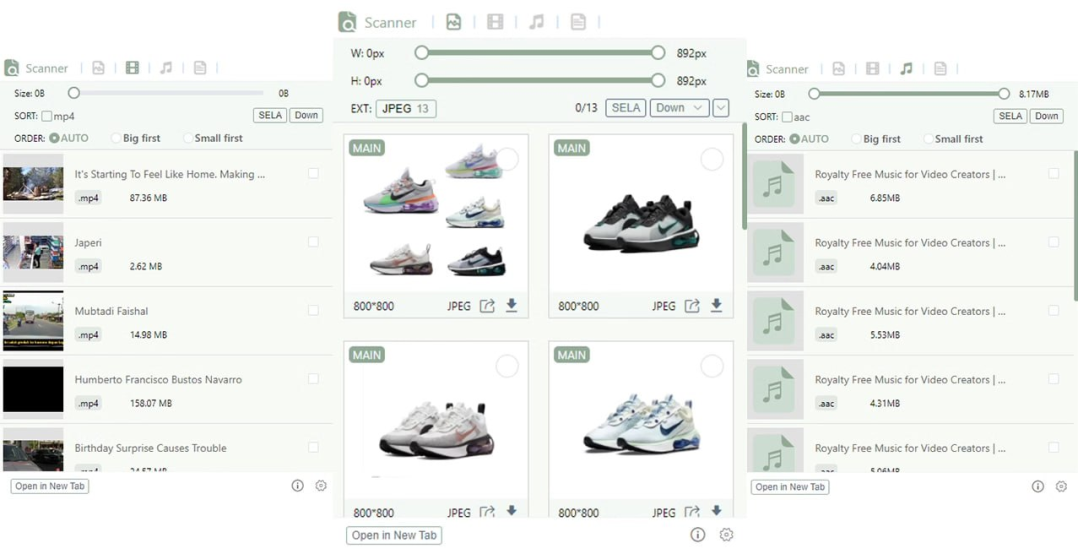Select the light blue sneaker circle
The height and width of the screenshot is (554, 1078).
(x=712, y=366)
